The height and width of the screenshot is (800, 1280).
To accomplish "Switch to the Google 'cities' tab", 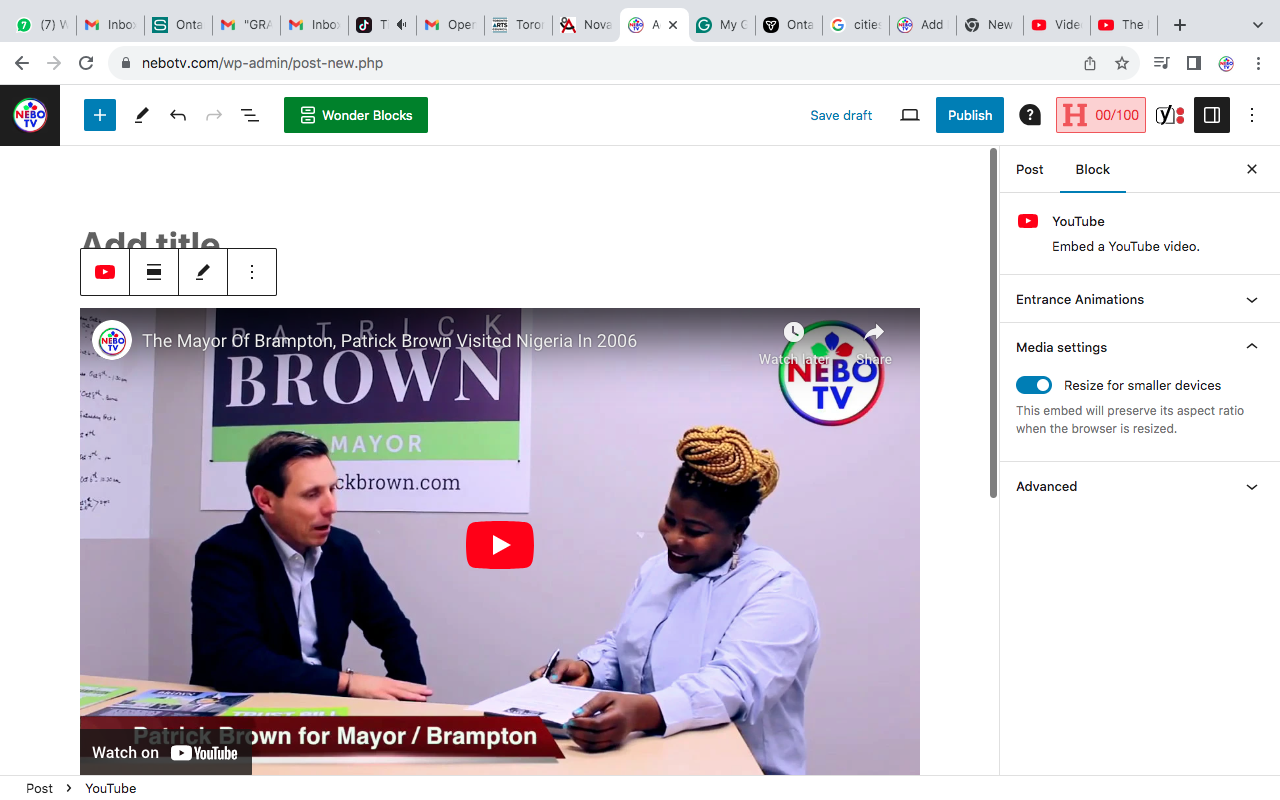I will coord(856,25).
